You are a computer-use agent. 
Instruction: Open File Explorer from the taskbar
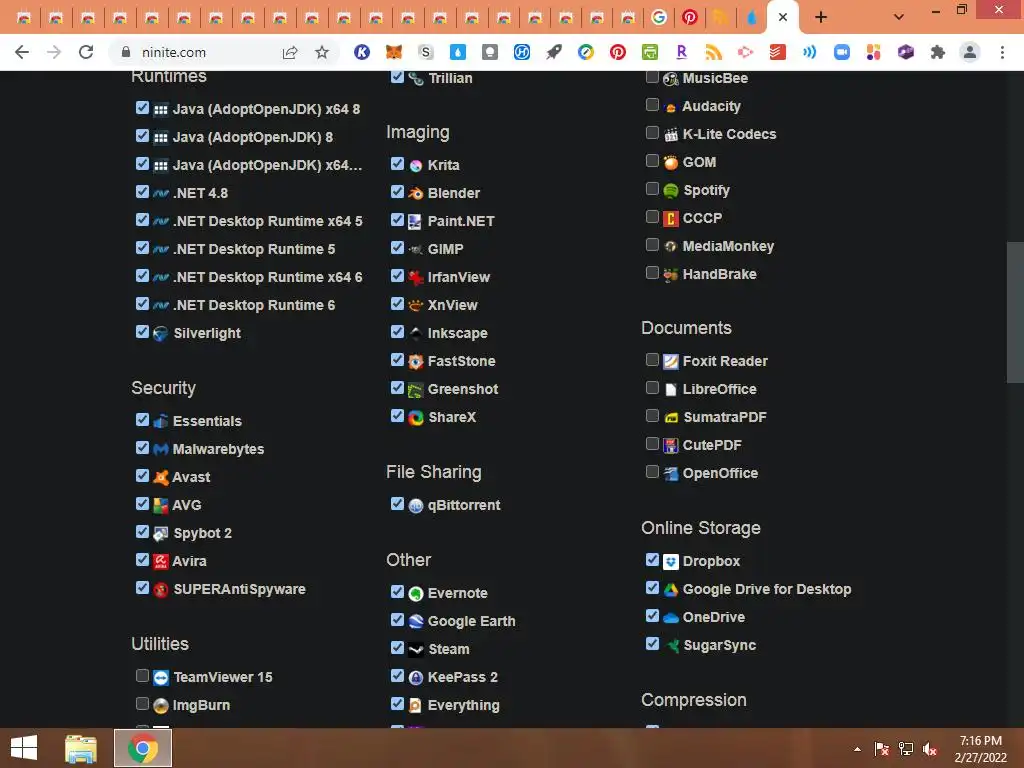pos(81,748)
